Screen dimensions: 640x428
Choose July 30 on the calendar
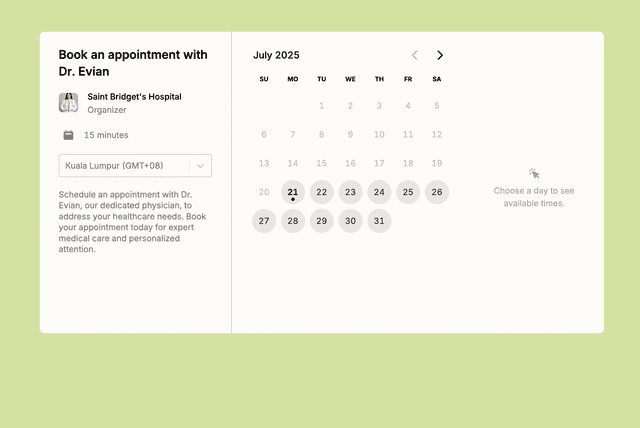click(350, 221)
